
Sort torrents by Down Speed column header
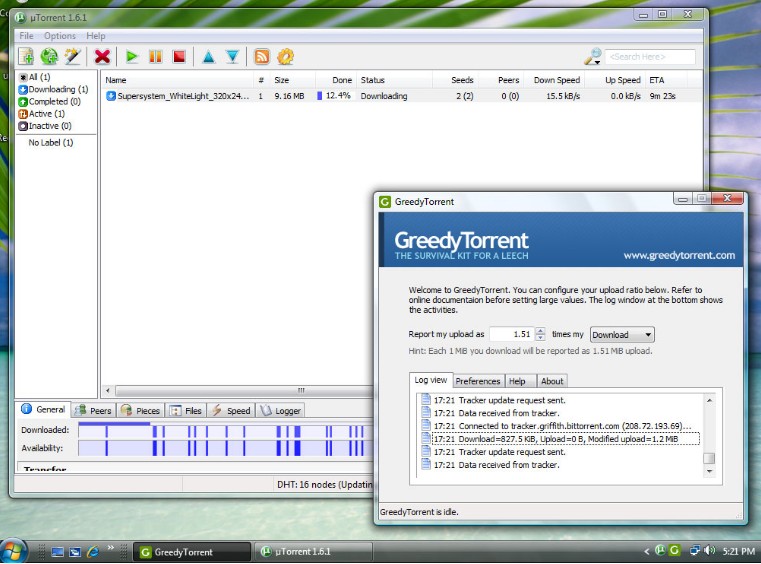click(556, 80)
